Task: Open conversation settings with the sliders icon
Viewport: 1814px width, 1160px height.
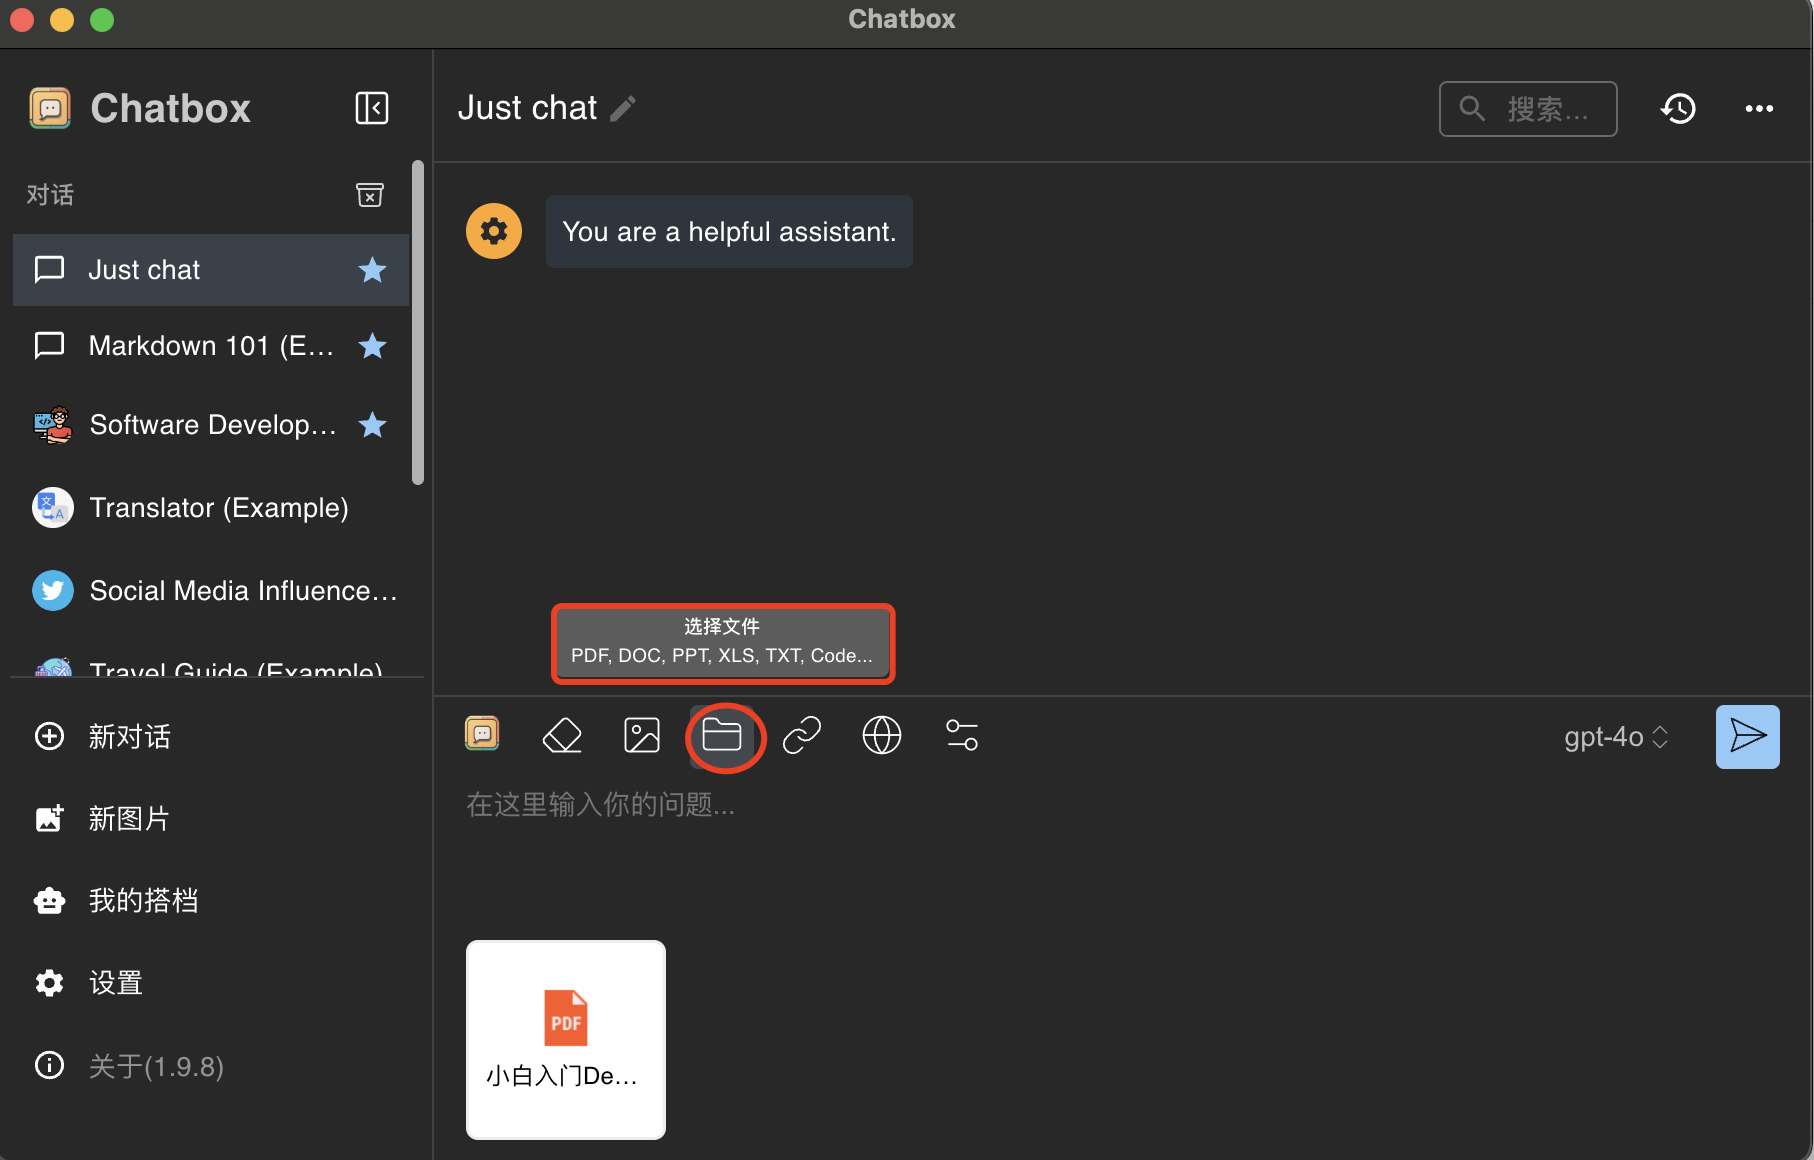Action: pyautogui.click(x=962, y=736)
